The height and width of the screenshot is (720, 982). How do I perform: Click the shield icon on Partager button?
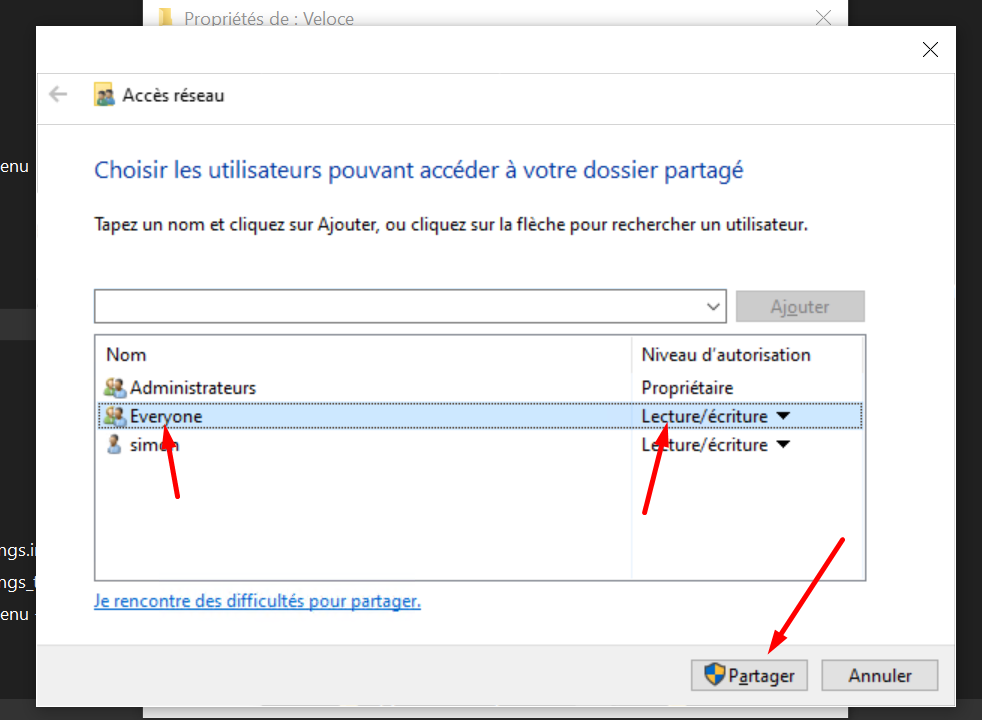tap(715, 675)
